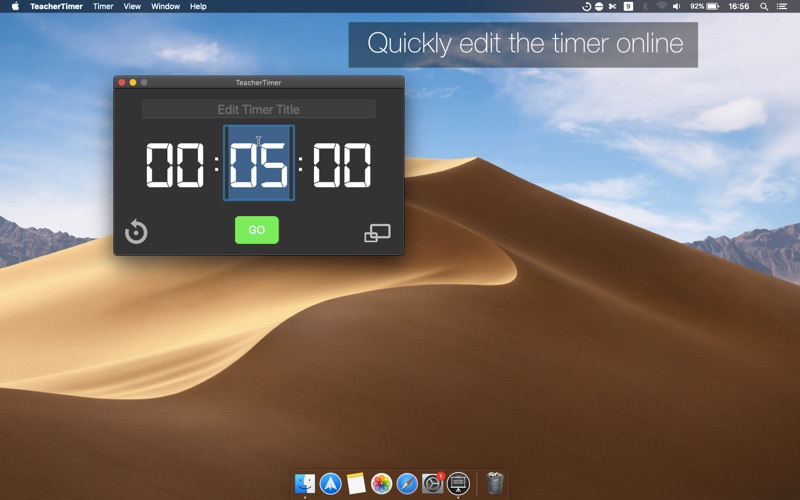Click the scissors-like menu bar icon

point(612,7)
